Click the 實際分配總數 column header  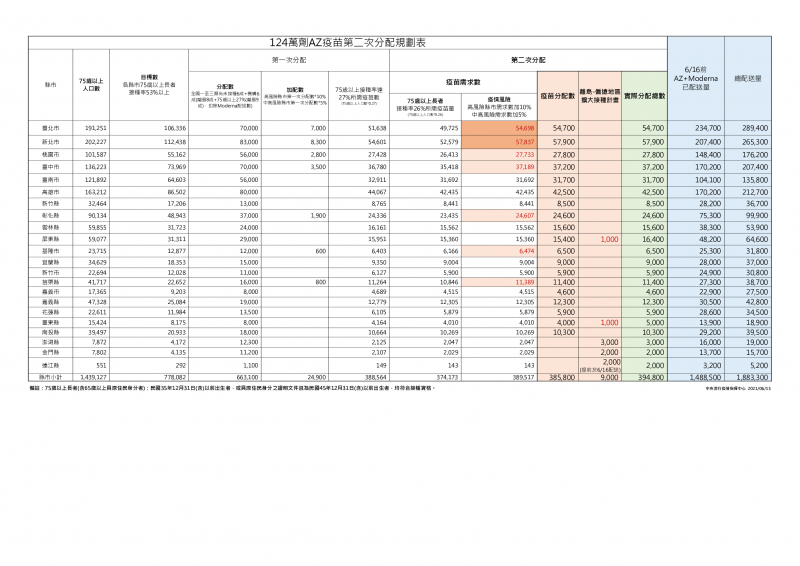click(643, 95)
